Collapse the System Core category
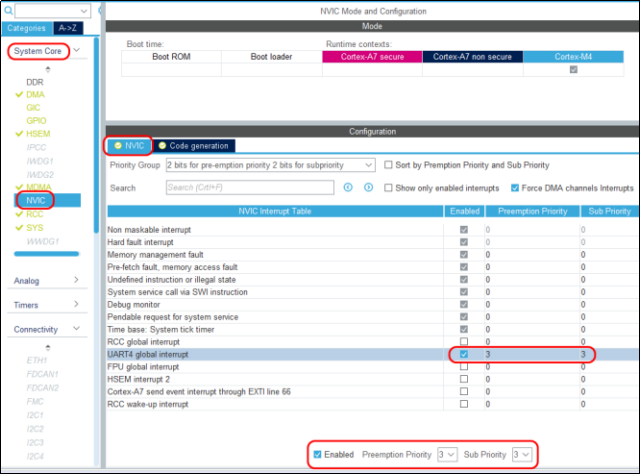The height and width of the screenshot is (475, 641). (x=76, y=50)
